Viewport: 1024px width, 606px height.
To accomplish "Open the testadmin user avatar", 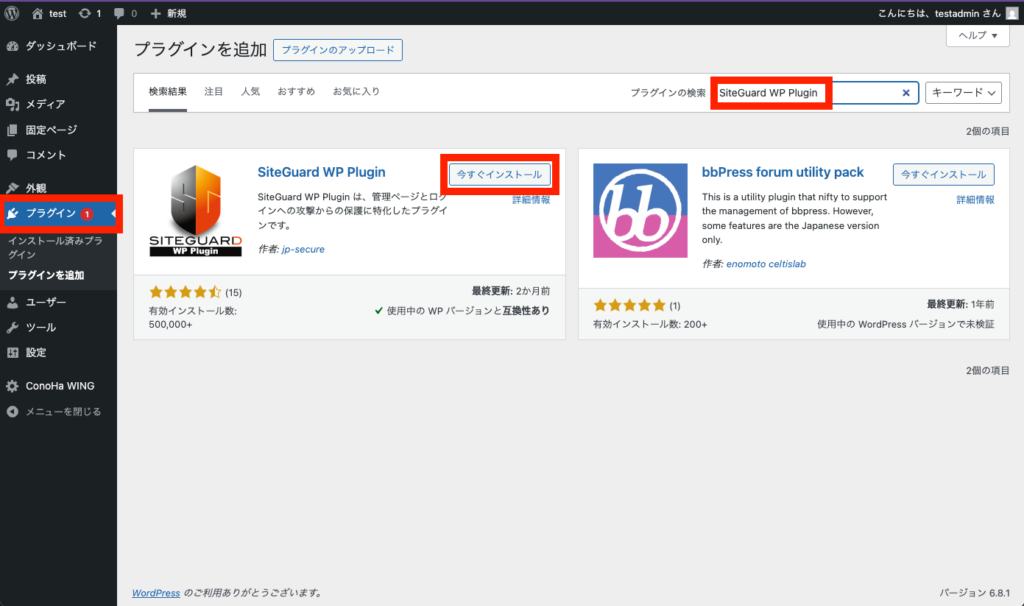I will (x=1012, y=13).
